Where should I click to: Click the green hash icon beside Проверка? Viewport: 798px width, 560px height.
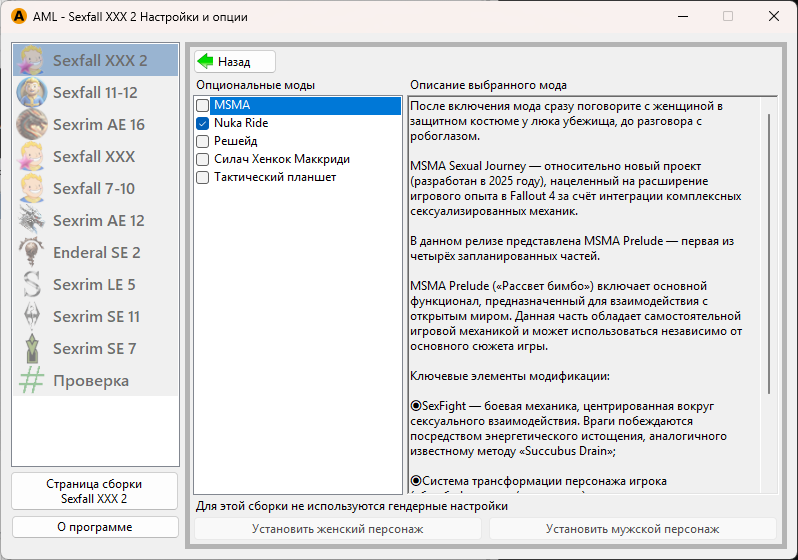pos(32,380)
